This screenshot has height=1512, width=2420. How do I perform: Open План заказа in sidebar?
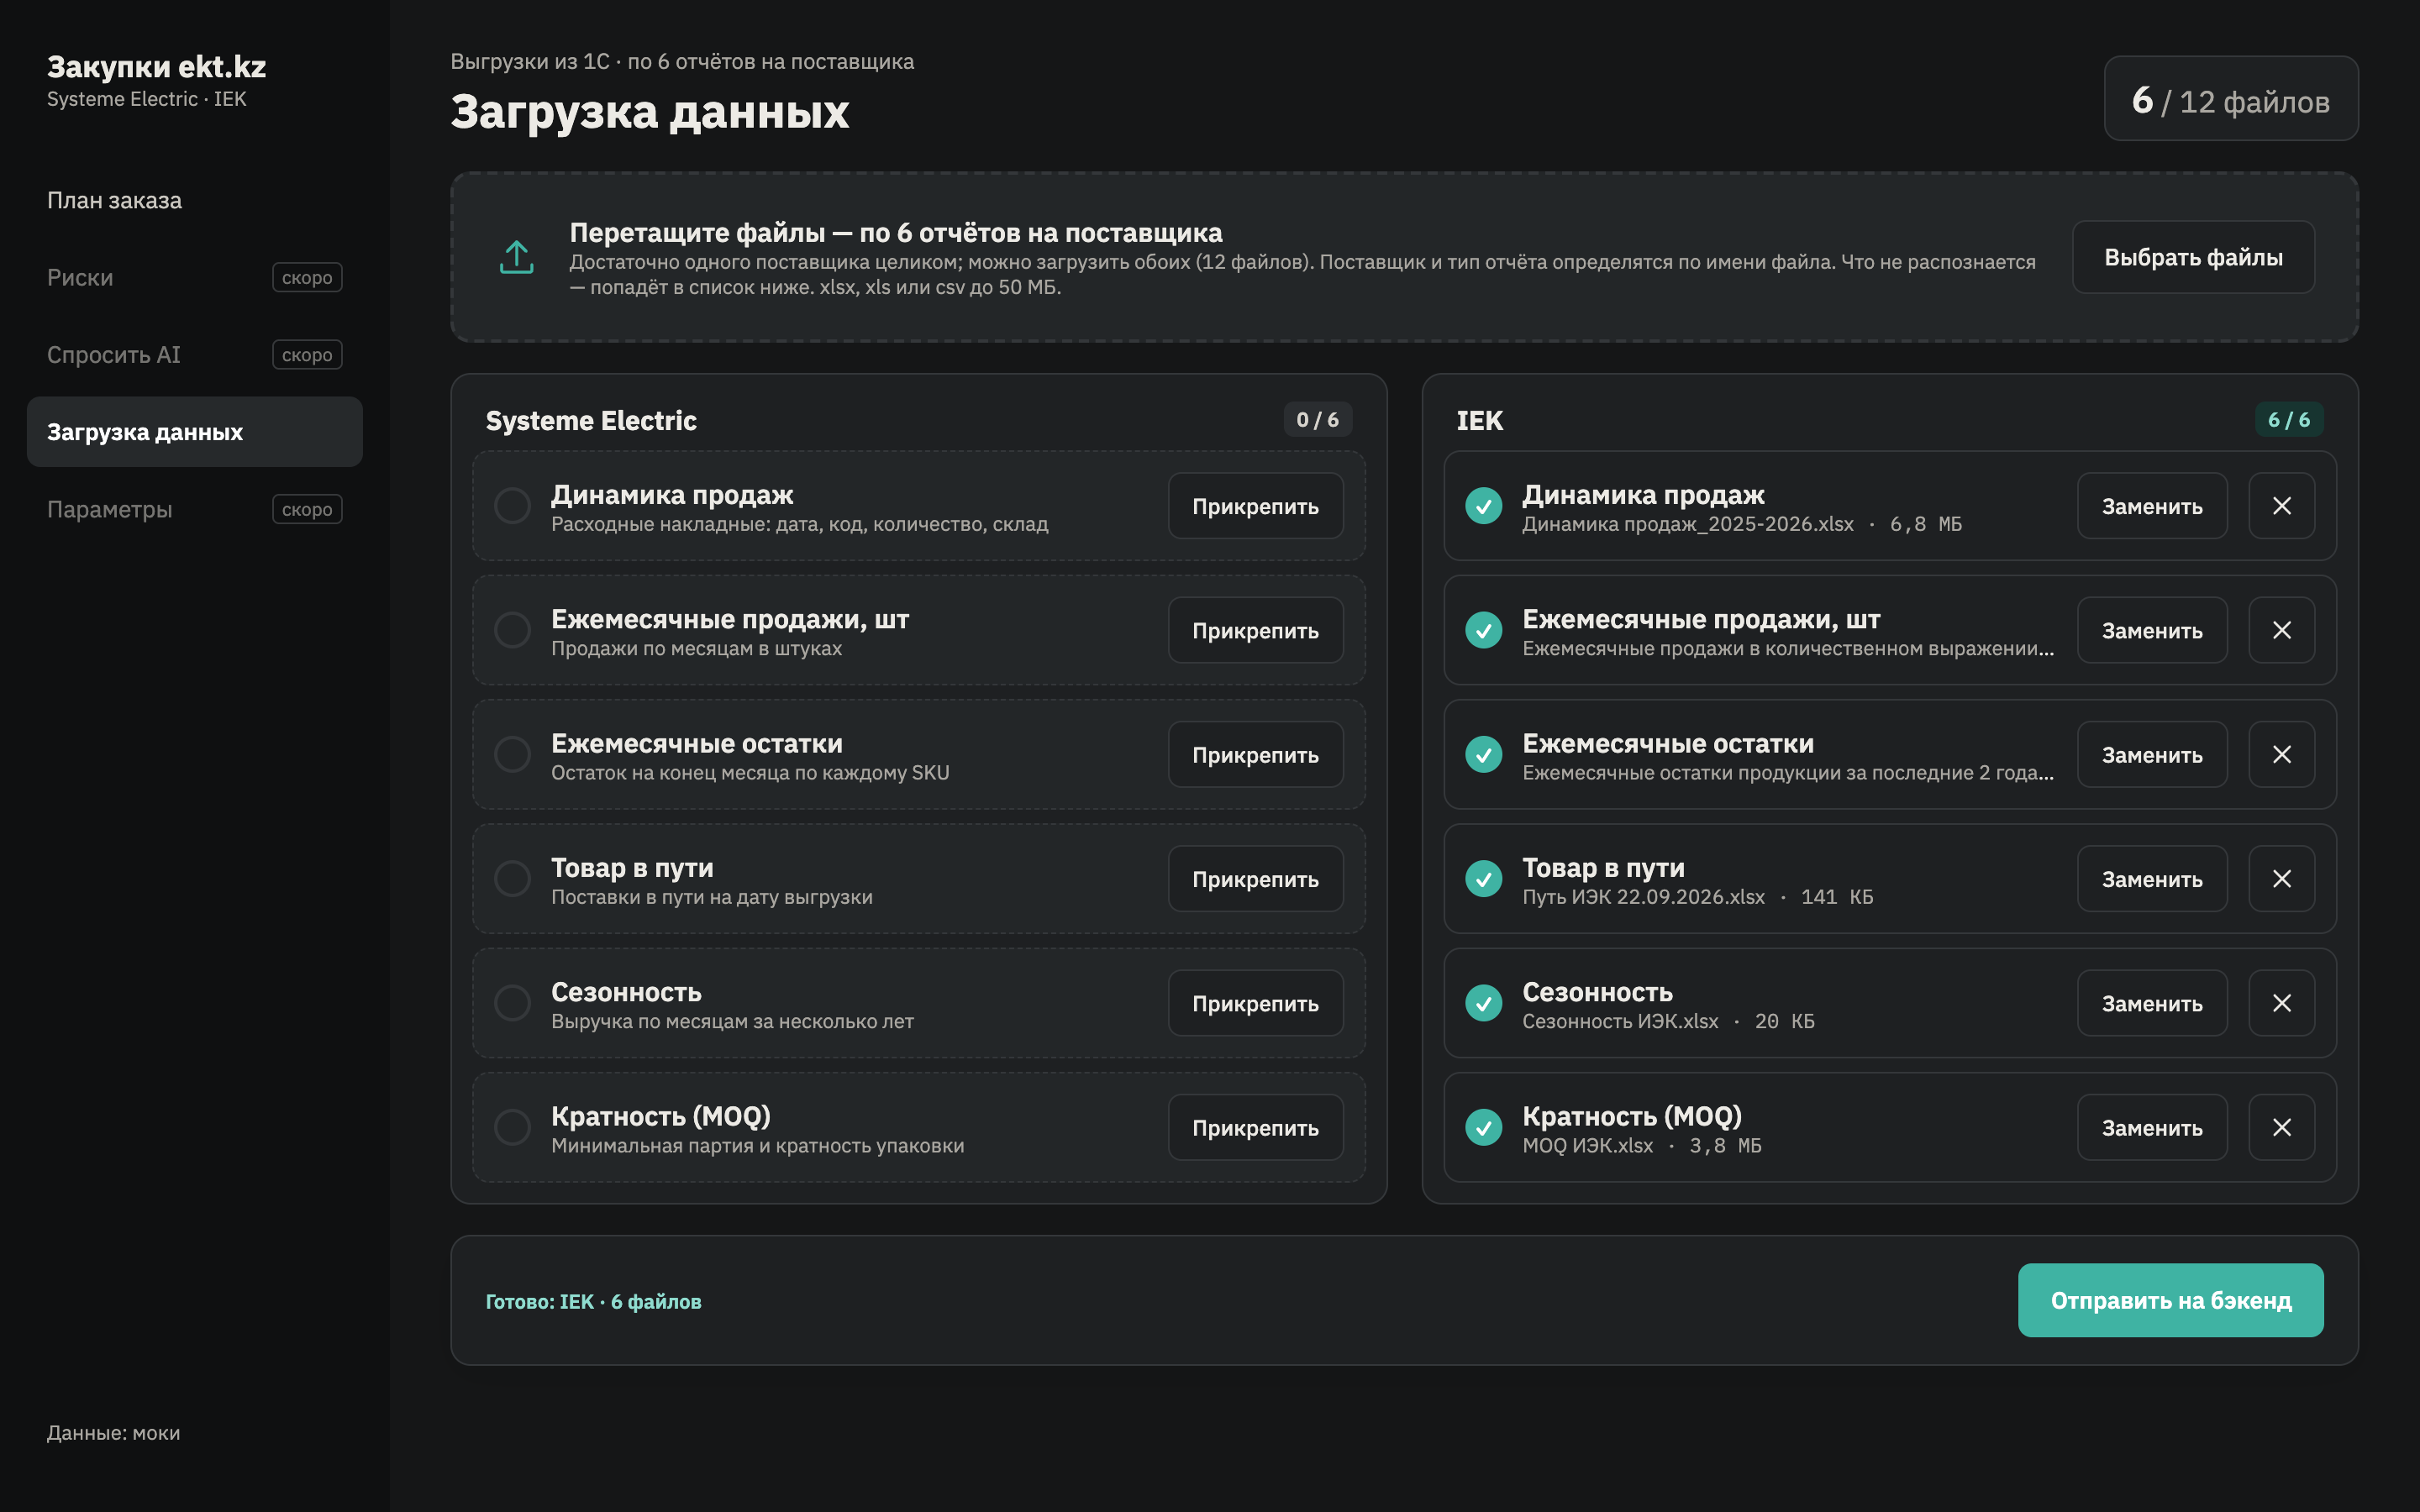click(194, 200)
